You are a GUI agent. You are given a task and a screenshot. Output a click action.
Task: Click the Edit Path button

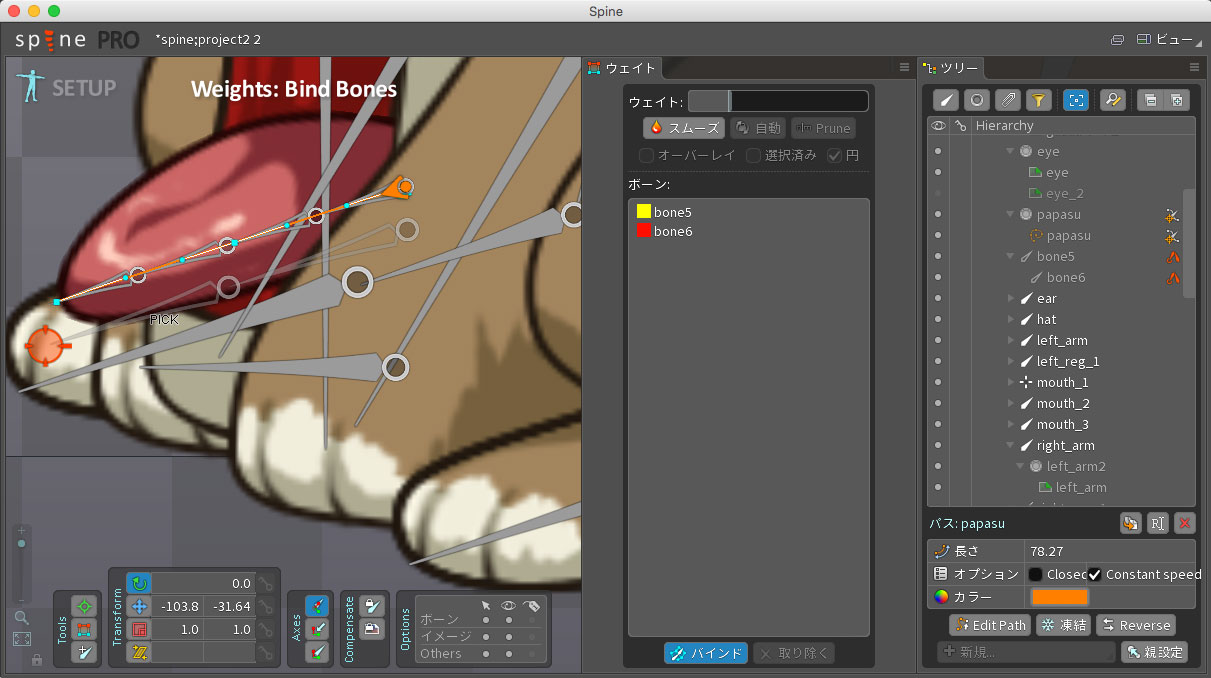click(x=990, y=625)
